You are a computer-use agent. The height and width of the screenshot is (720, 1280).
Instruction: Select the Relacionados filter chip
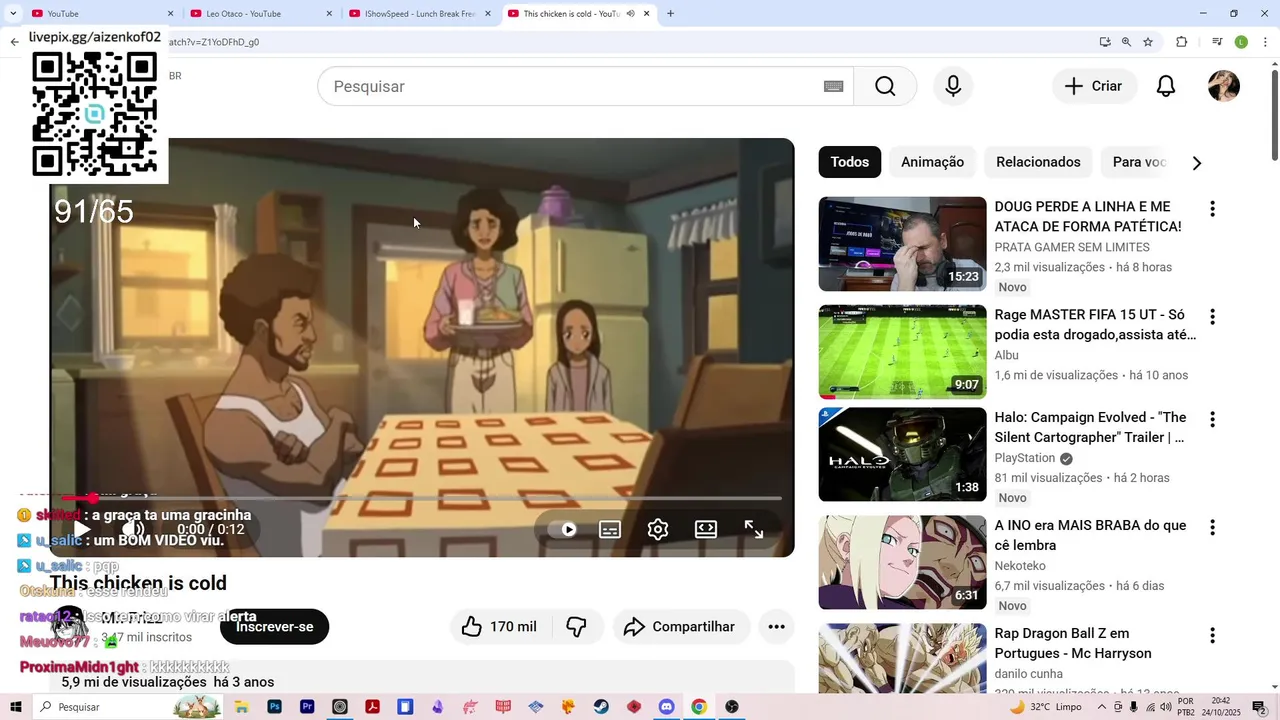[x=1038, y=162]
